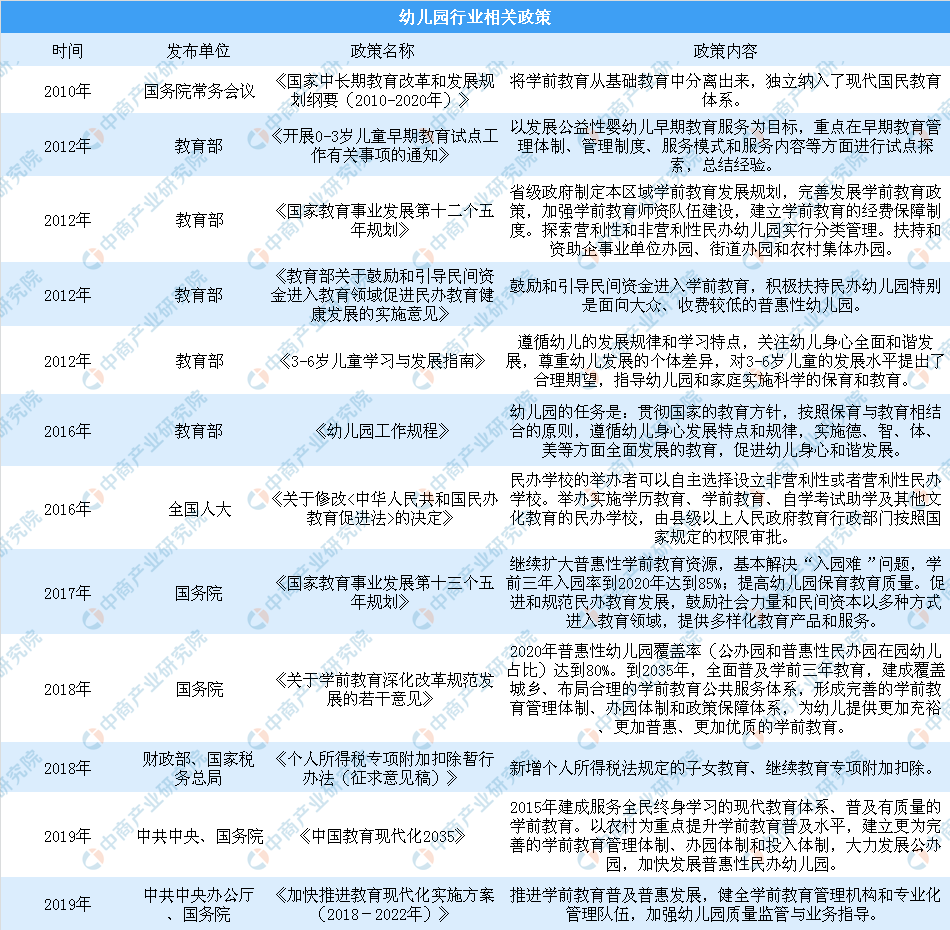Image resolution: width=950 pixels, height=930 pixels.
Task: Click the 2017年 time cell
Action: (x=67, y=593)
